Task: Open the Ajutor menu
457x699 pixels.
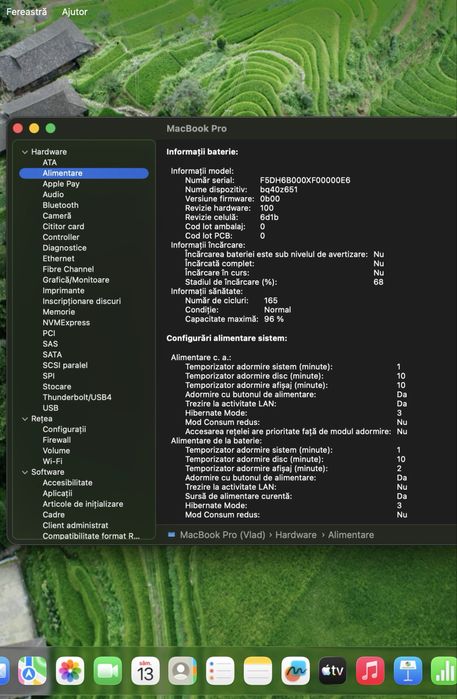Action: tap(74, 12)
